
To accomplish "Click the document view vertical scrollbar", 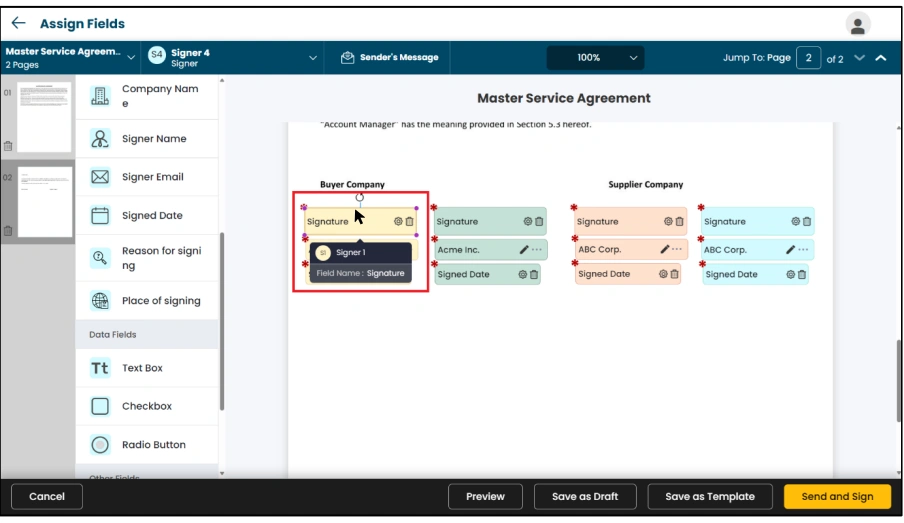I will [899, 381].
